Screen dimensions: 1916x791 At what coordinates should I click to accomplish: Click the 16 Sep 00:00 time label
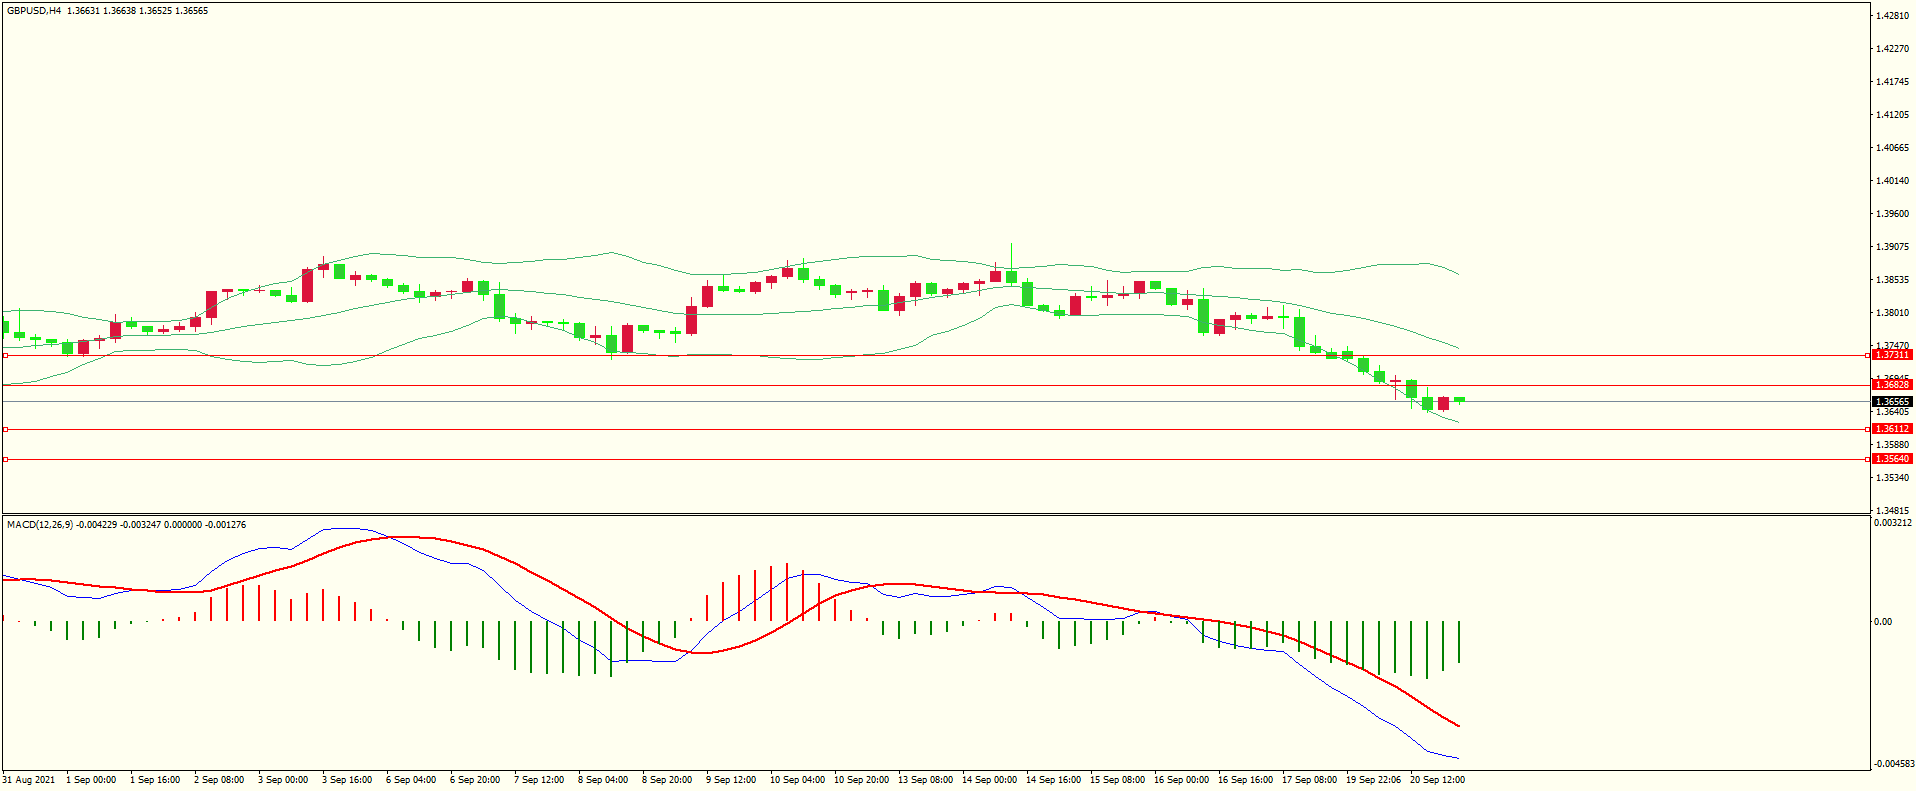tap(1182, 780)
